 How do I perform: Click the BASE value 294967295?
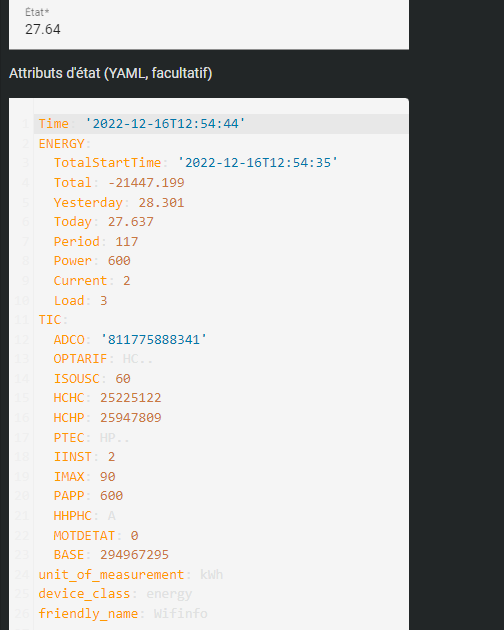(134, 554)
